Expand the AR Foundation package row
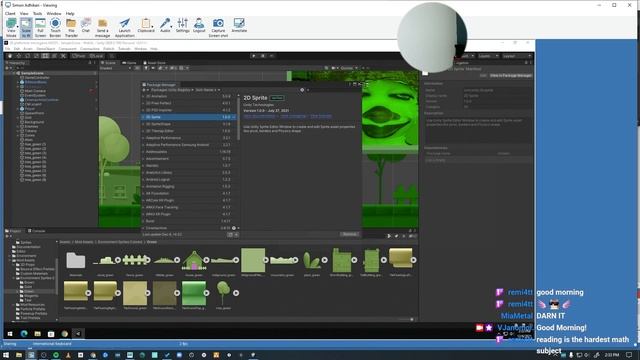 [143, 193]
